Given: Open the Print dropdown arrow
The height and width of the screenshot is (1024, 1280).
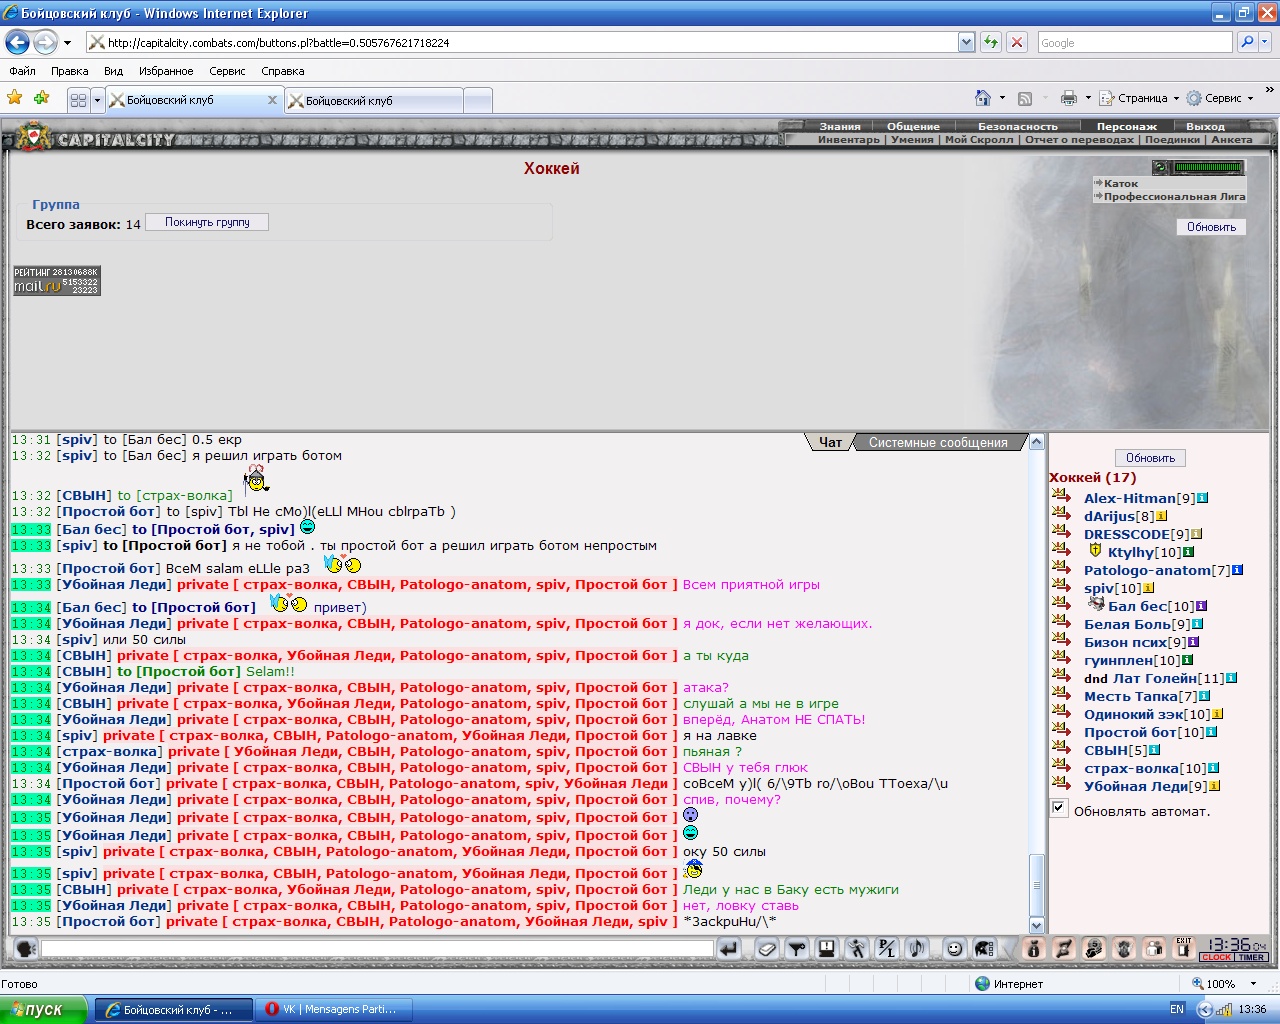Looking at the screenshot, I should click(1088, 98).
